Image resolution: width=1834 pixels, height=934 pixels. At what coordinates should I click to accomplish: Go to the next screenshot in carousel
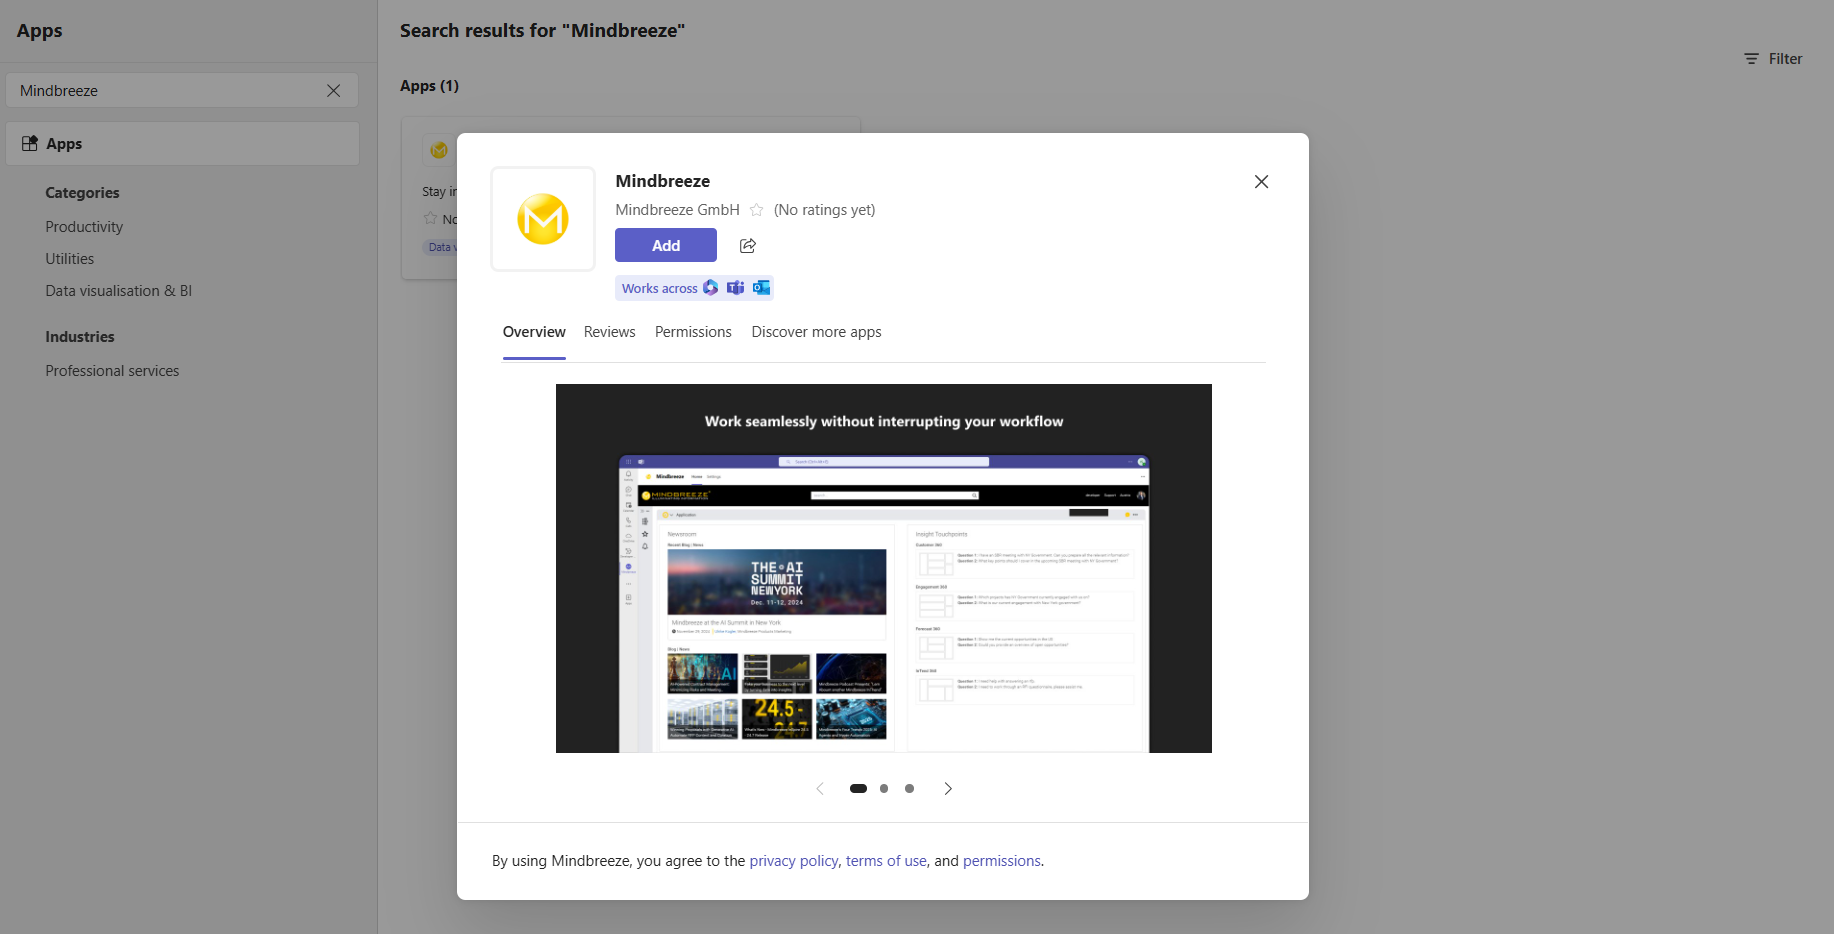[948, 789]
